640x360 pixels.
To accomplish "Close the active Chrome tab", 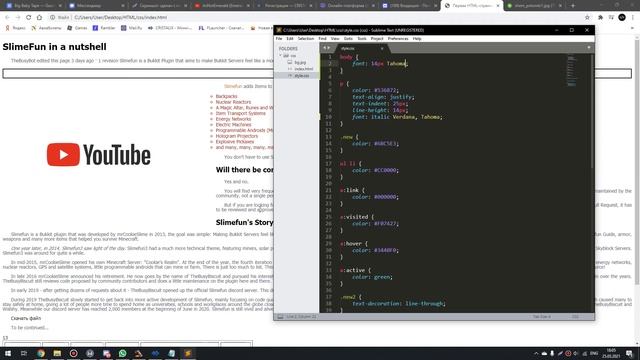I will pyautogui.click(x=498, y=6).
